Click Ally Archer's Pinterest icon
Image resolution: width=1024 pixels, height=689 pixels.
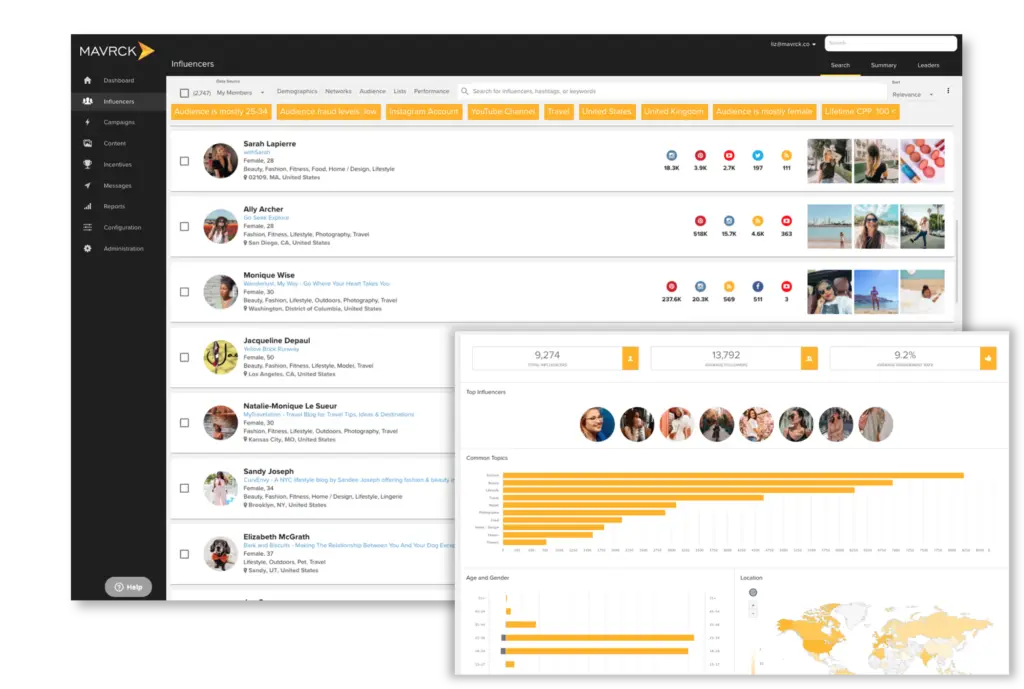[x=700, y=221]
